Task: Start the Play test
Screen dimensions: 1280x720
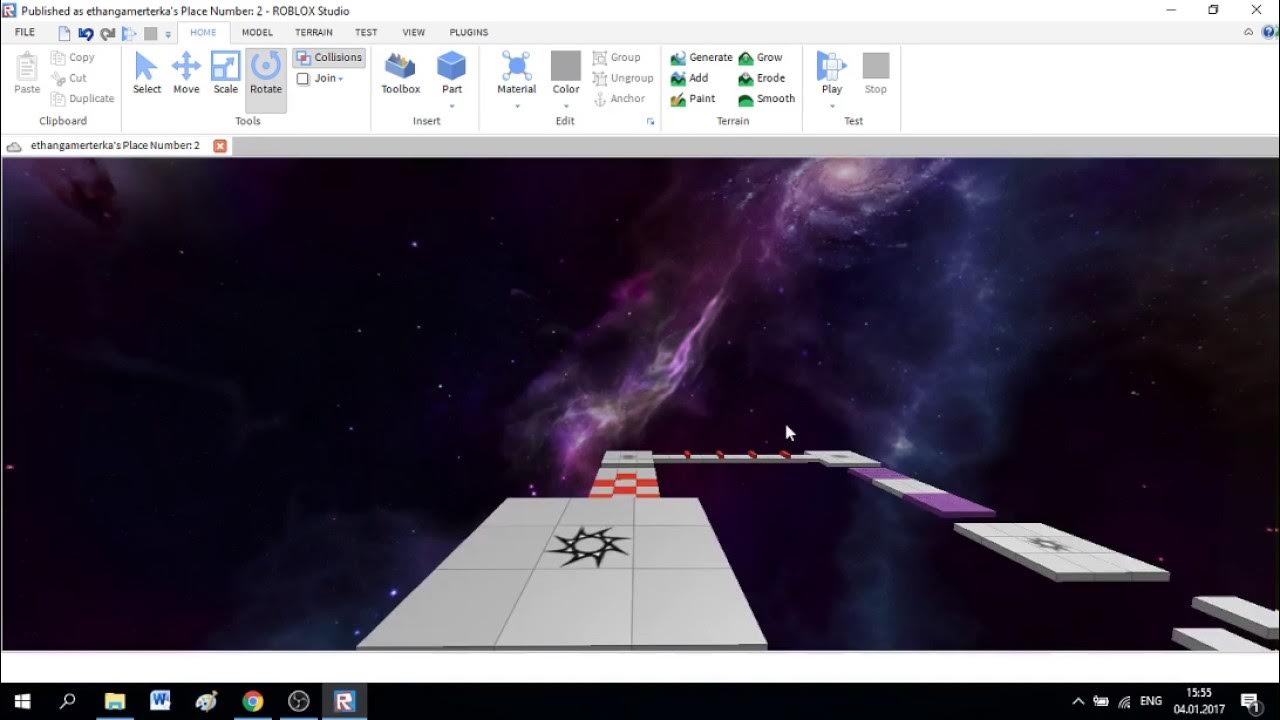Action: [x=832, y=73]
